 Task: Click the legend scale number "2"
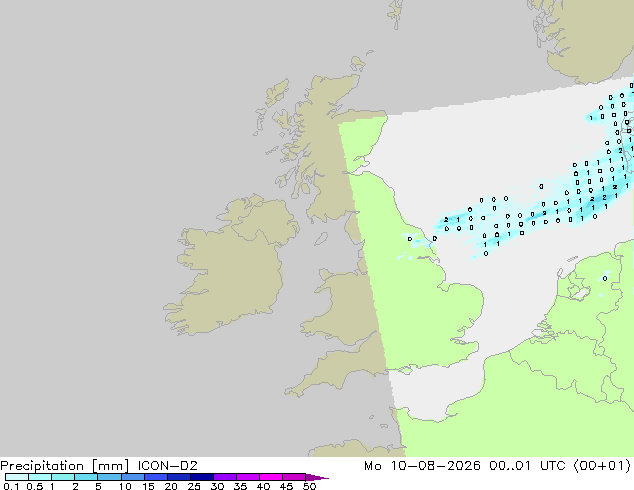(x=75, y=486)
